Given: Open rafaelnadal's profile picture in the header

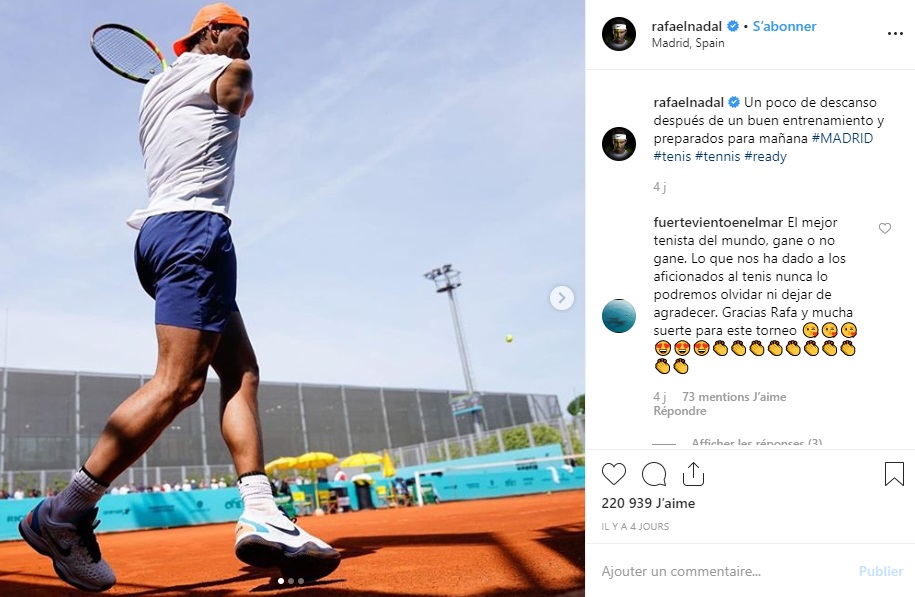Looking at the screenshot, I should pyautogui.click(x=619, y=34).
